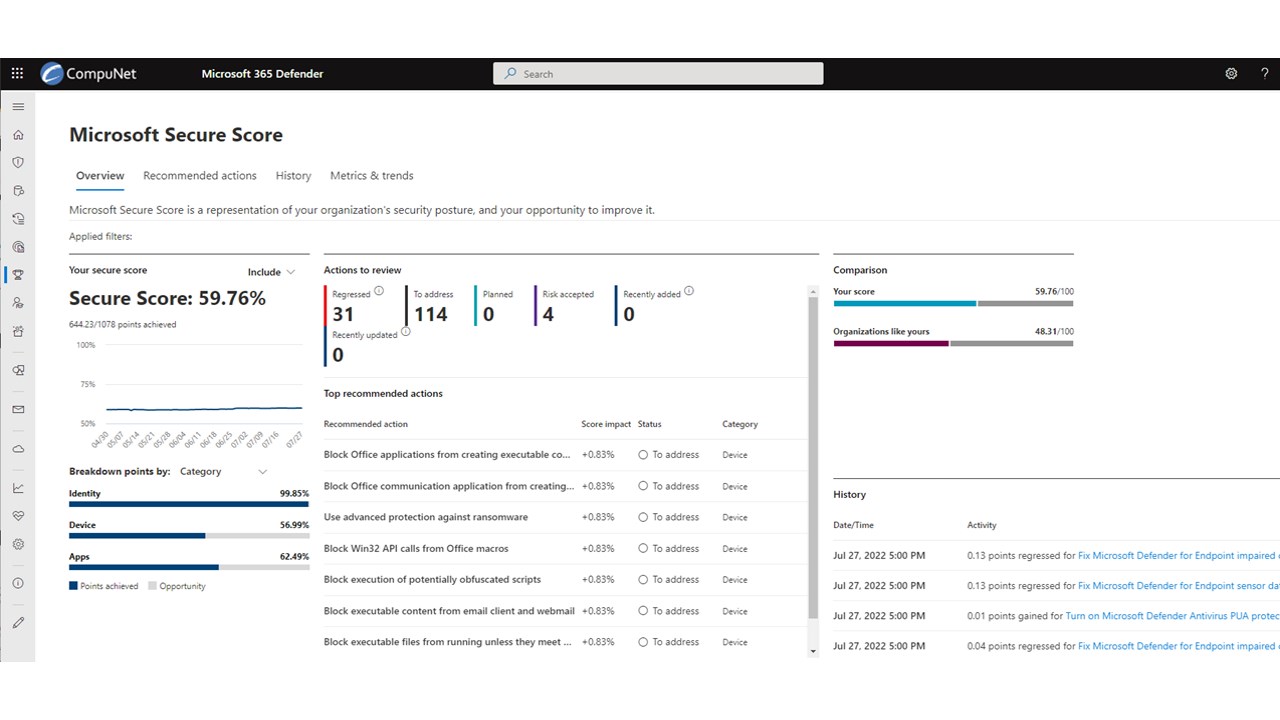Open Block Office communication application from creating action
Image resolution: width=1280 pixels, height=720 pixels.
click(x=449, y=486)
